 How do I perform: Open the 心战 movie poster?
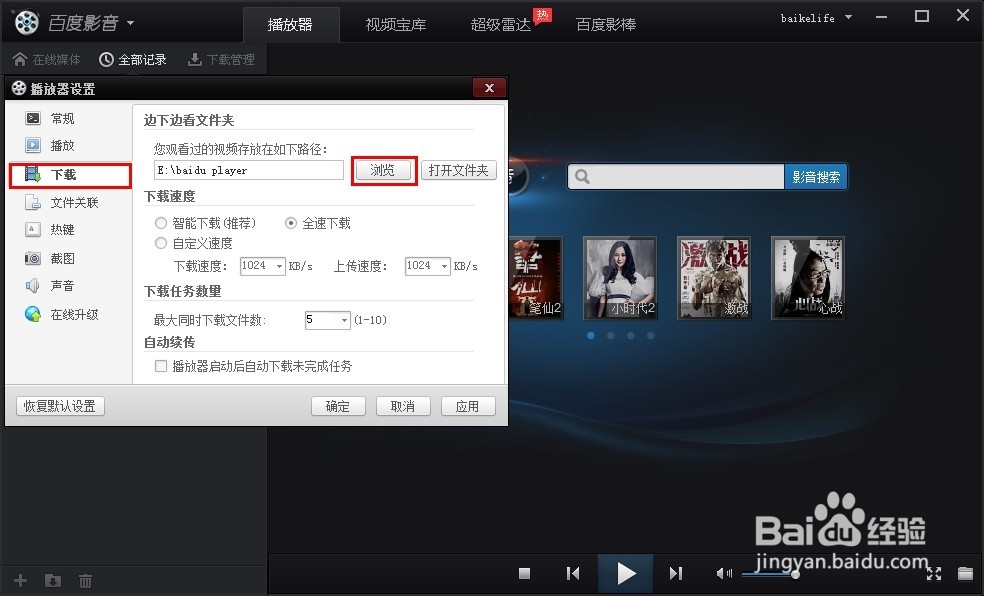pyautogui.click(x=808, y=278)
